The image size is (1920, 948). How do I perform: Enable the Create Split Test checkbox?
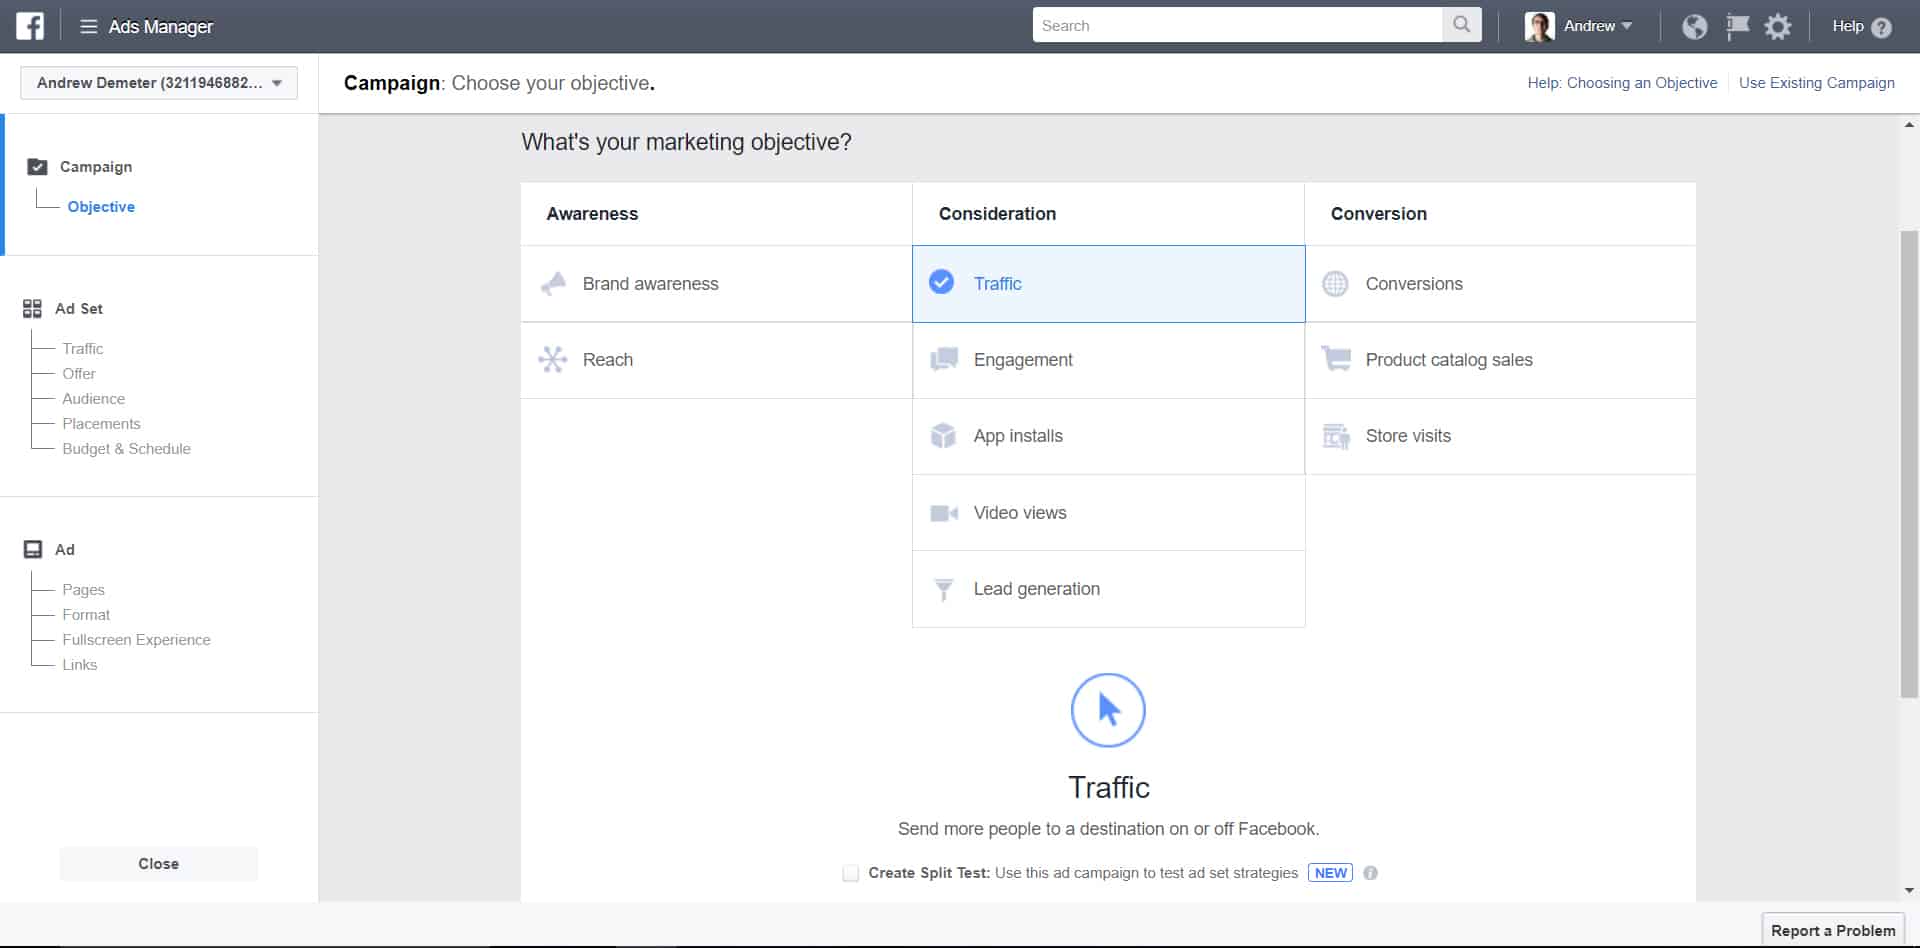point(850,873)
